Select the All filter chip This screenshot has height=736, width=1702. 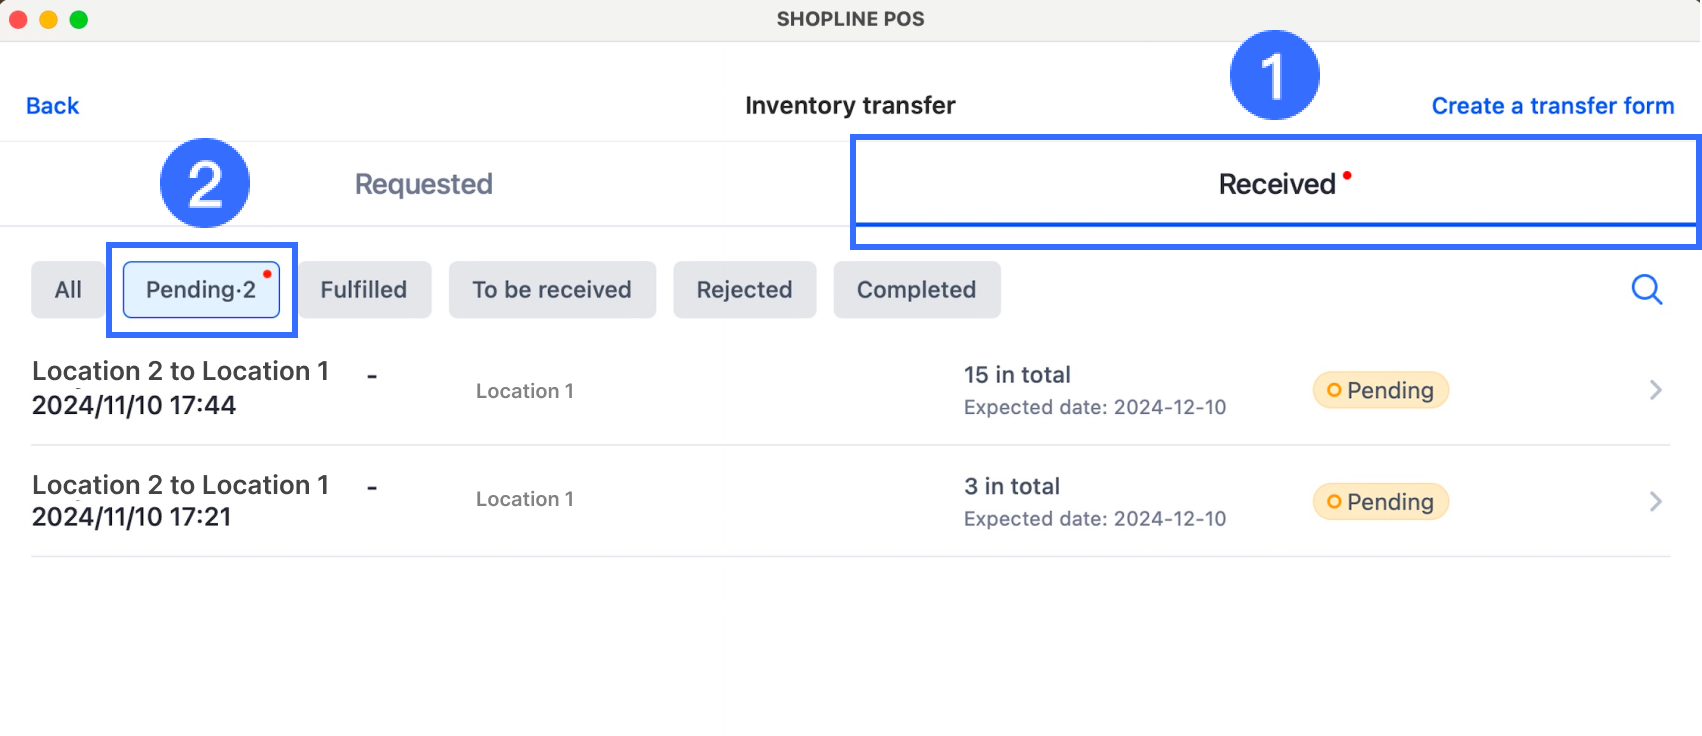(x=68, y=290)
